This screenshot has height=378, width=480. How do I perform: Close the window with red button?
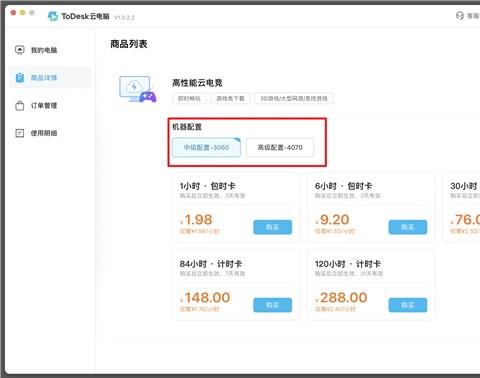pyautogui.click(x=13, y=13)
